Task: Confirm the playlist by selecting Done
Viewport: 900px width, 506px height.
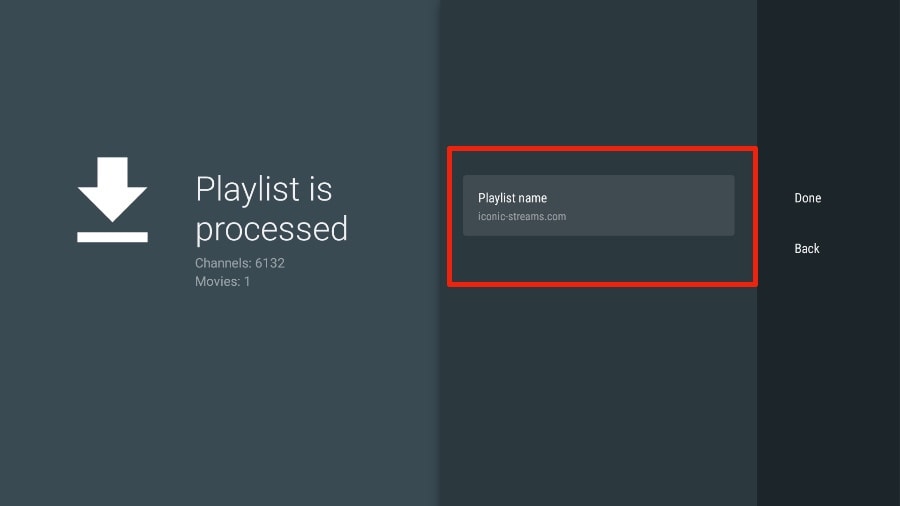Action: point(807,198)
